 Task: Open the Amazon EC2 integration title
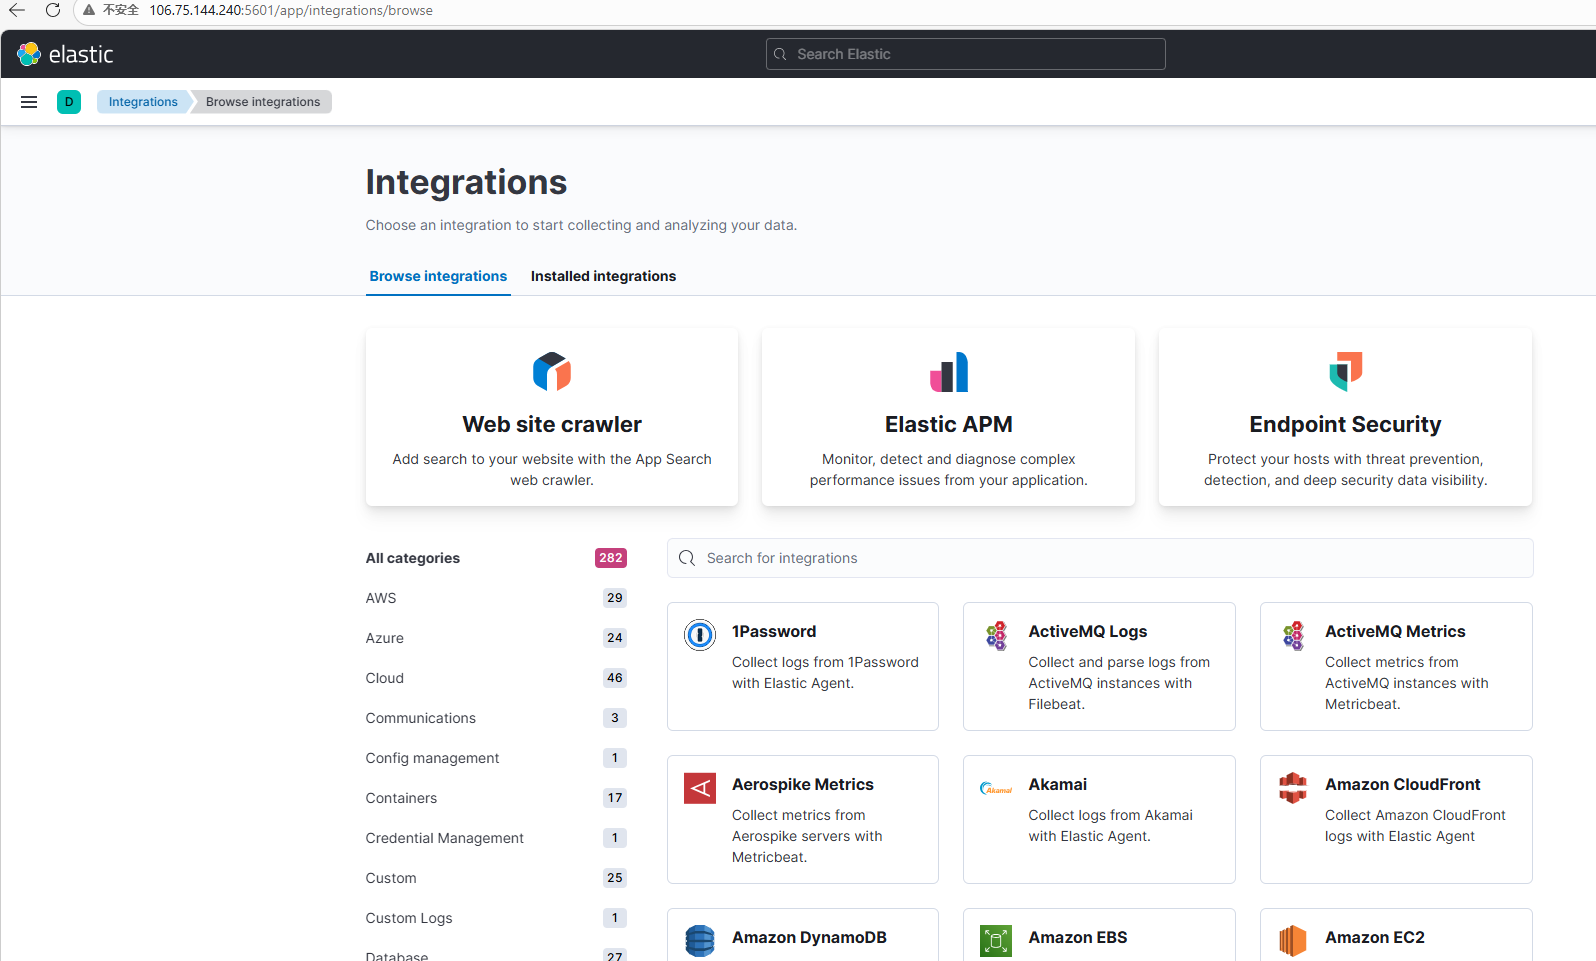click(1375, 937)
